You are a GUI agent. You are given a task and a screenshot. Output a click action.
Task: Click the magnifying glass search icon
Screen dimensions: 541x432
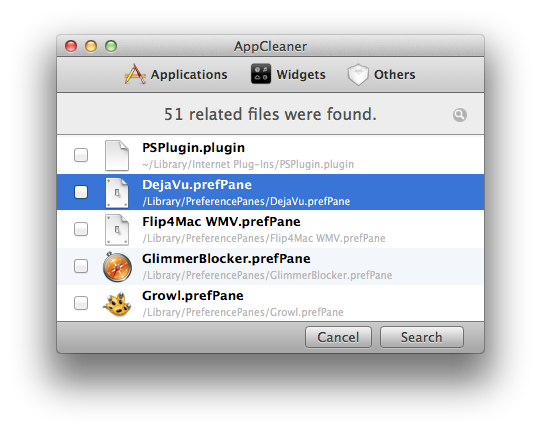[460, 115]
